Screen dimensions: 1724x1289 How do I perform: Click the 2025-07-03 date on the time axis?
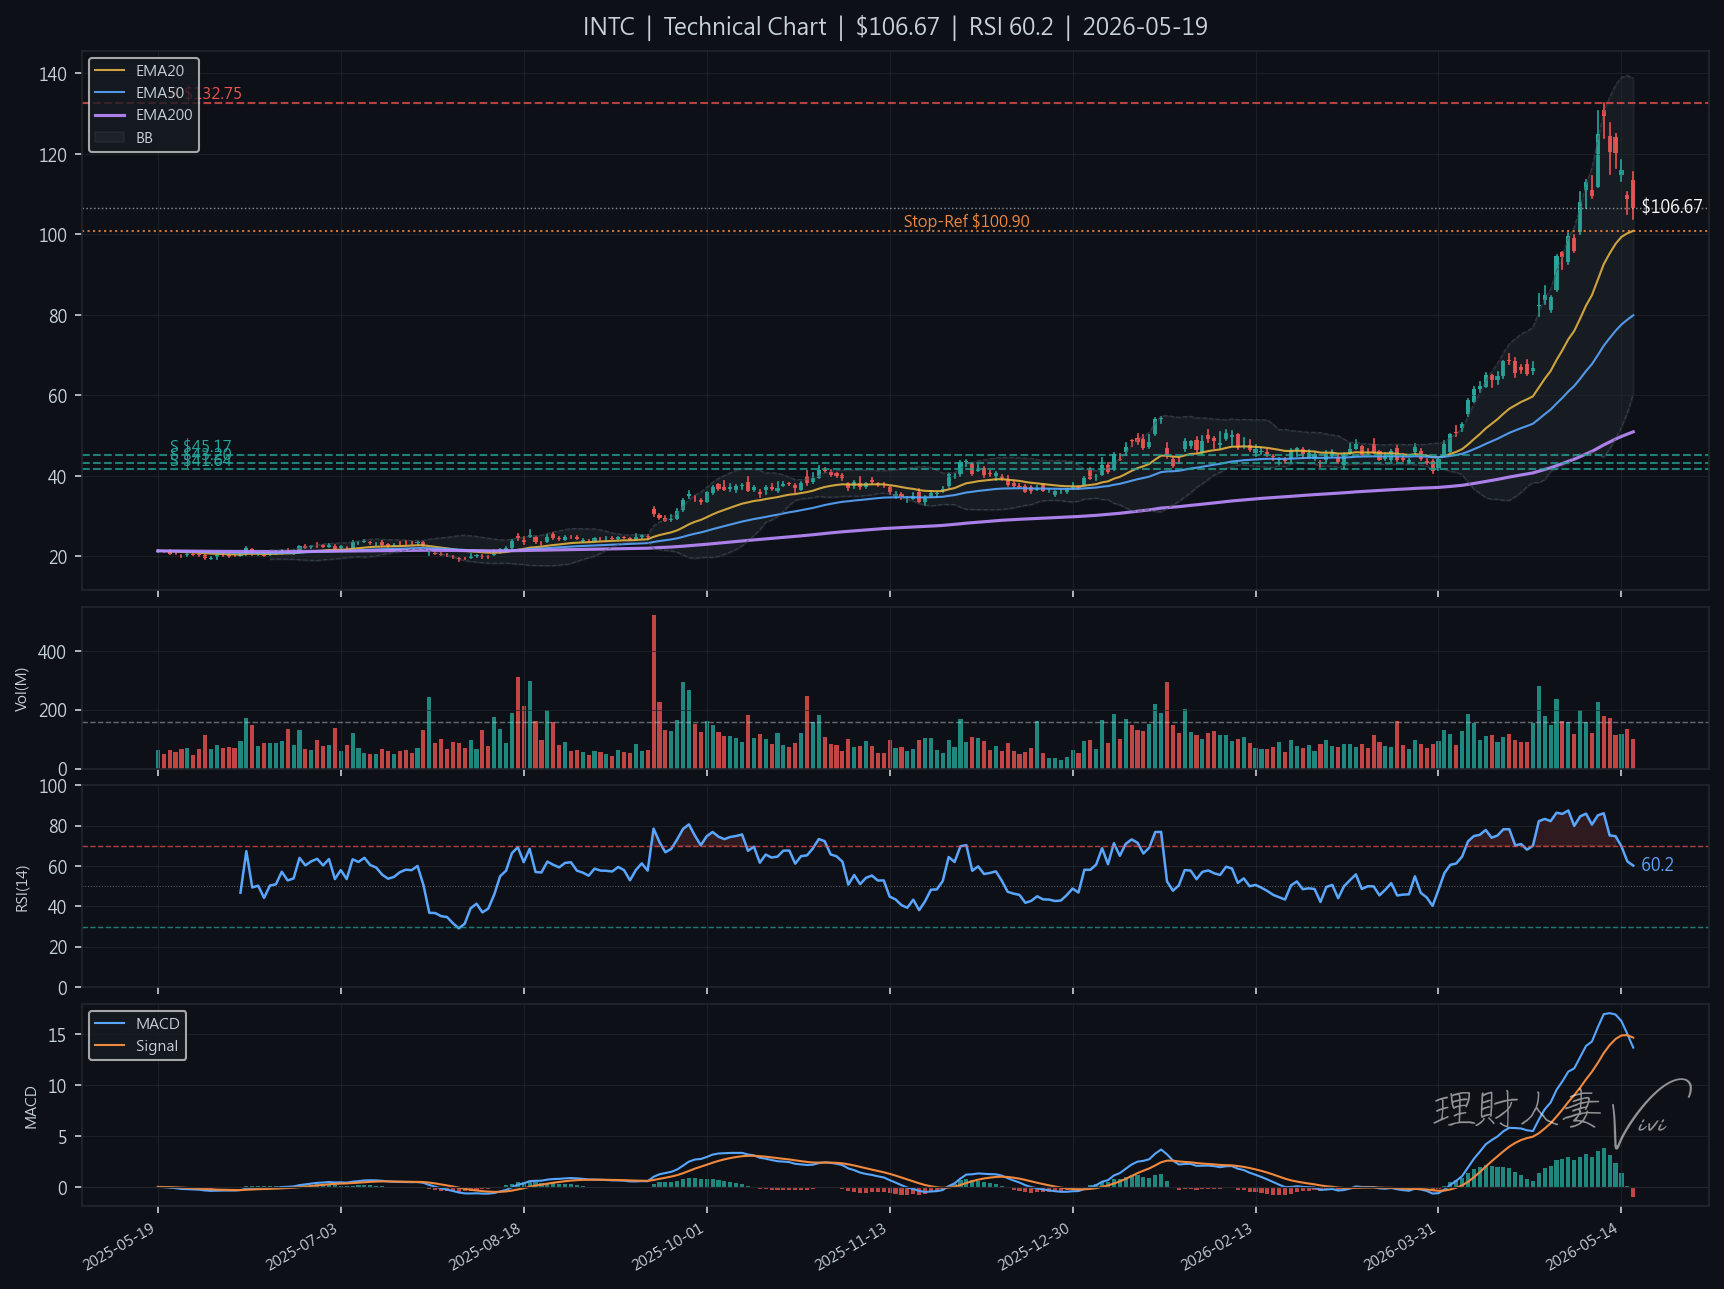click(303, 1246)
